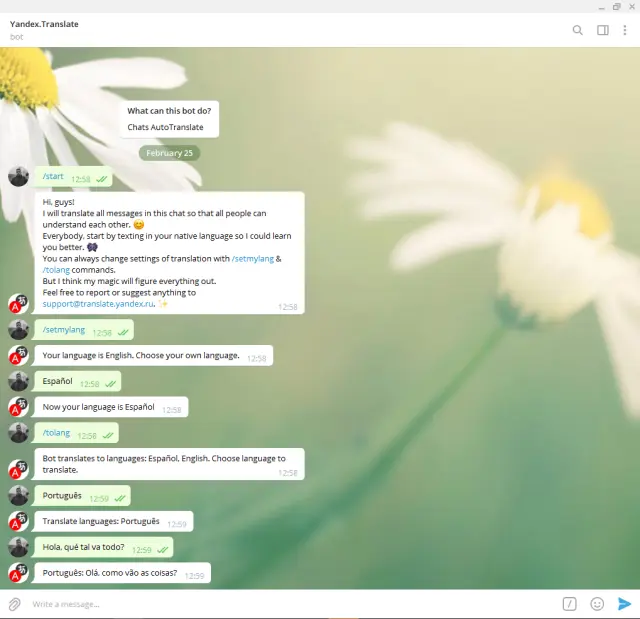Screen dimensions: 640x619
Task: Open the three-dot chat options menu
Action: click(x=626, y=30)
